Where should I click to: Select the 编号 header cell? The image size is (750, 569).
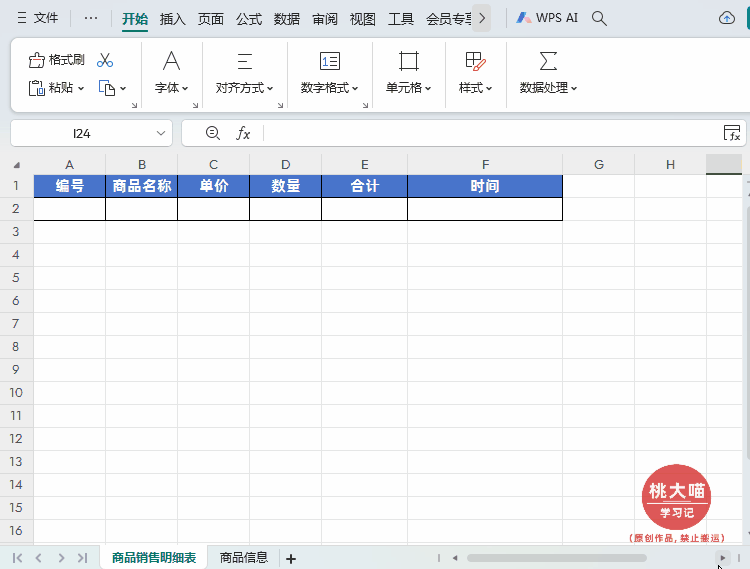[x=69, y=186]
